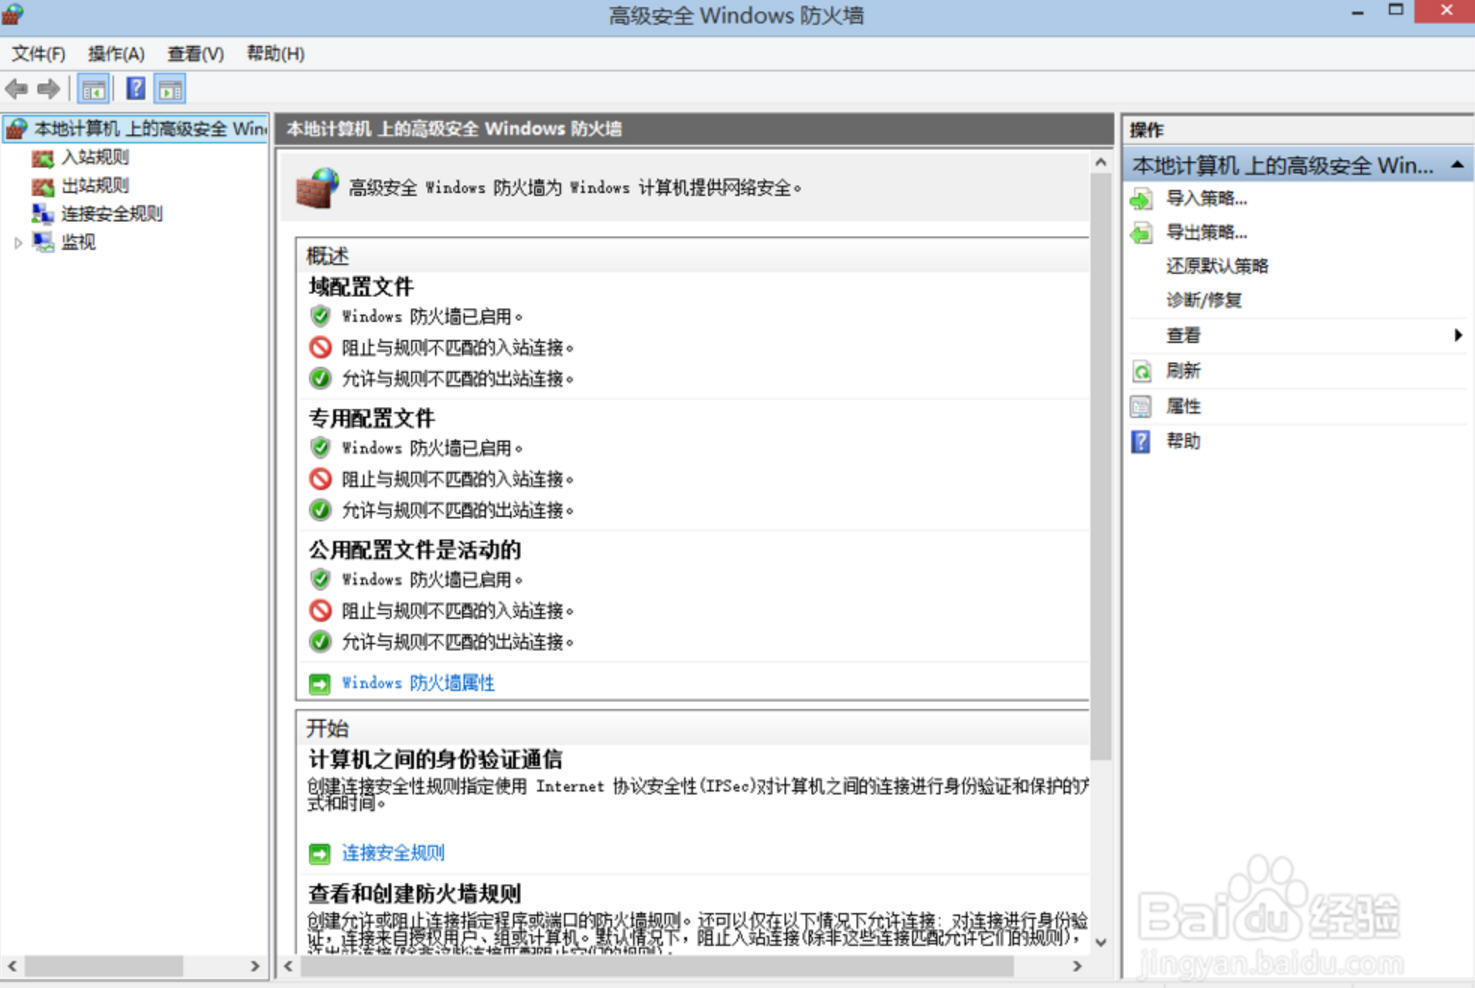
Task: Click green shield icon under 域配置文件
Action: 320,316
